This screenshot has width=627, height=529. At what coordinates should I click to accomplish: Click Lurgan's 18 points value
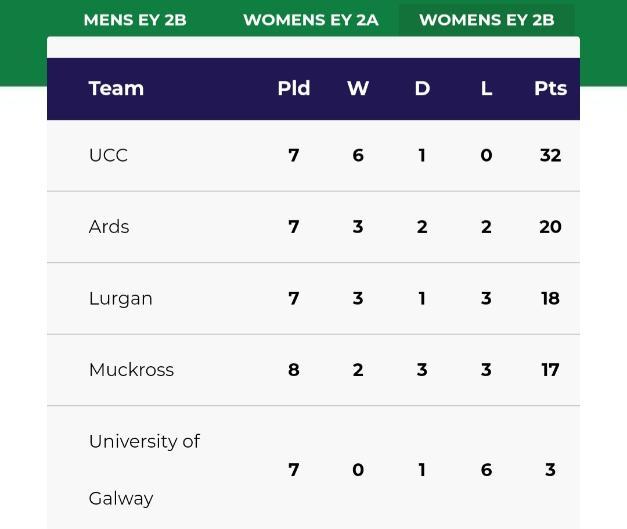pyautogui.click(x=550, y=298)
